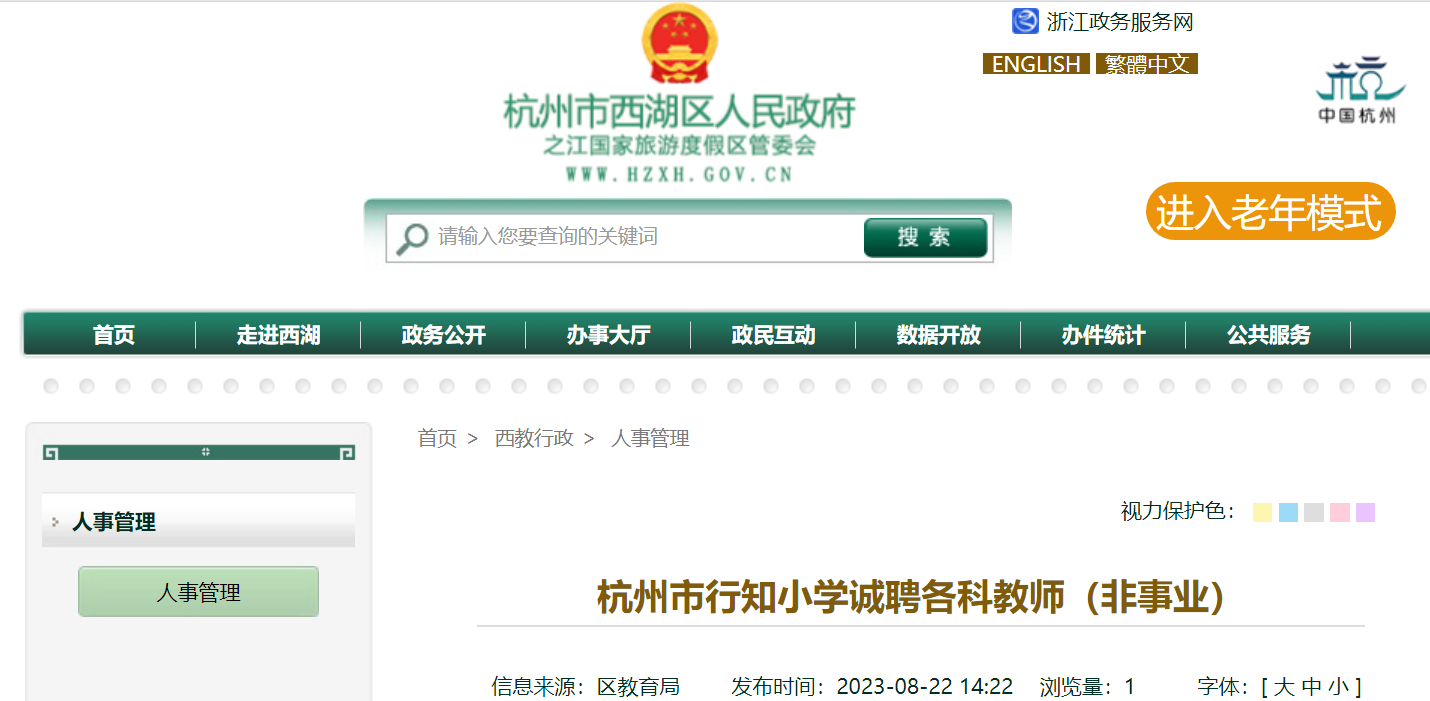Switch to 繁體中文 version

click(x=1147, y=64)
